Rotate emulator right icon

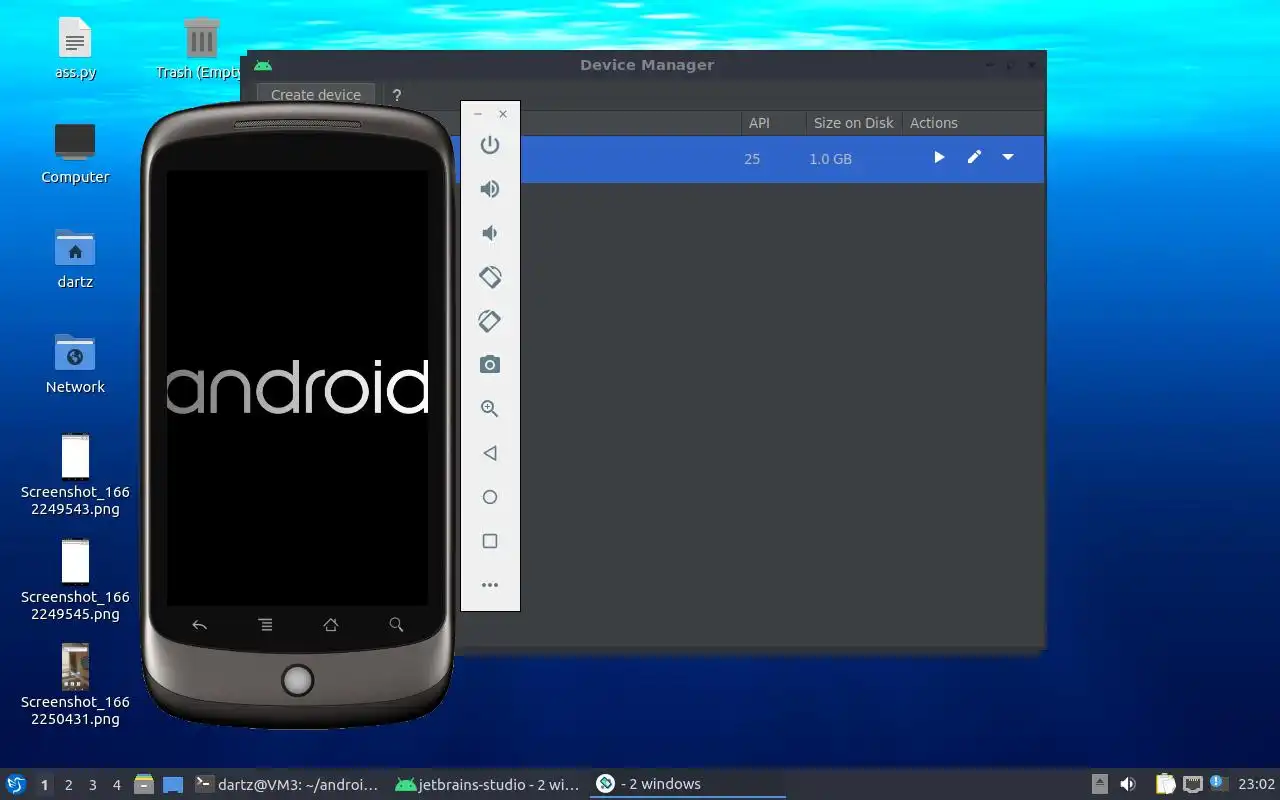pos(490,321)
